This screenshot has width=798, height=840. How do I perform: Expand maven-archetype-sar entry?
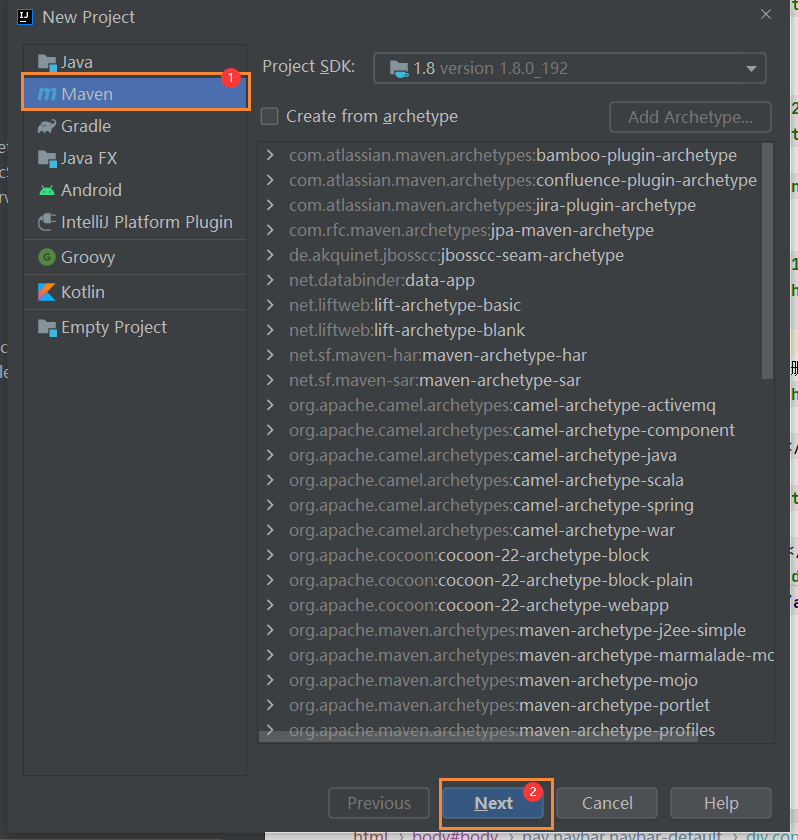270,380
